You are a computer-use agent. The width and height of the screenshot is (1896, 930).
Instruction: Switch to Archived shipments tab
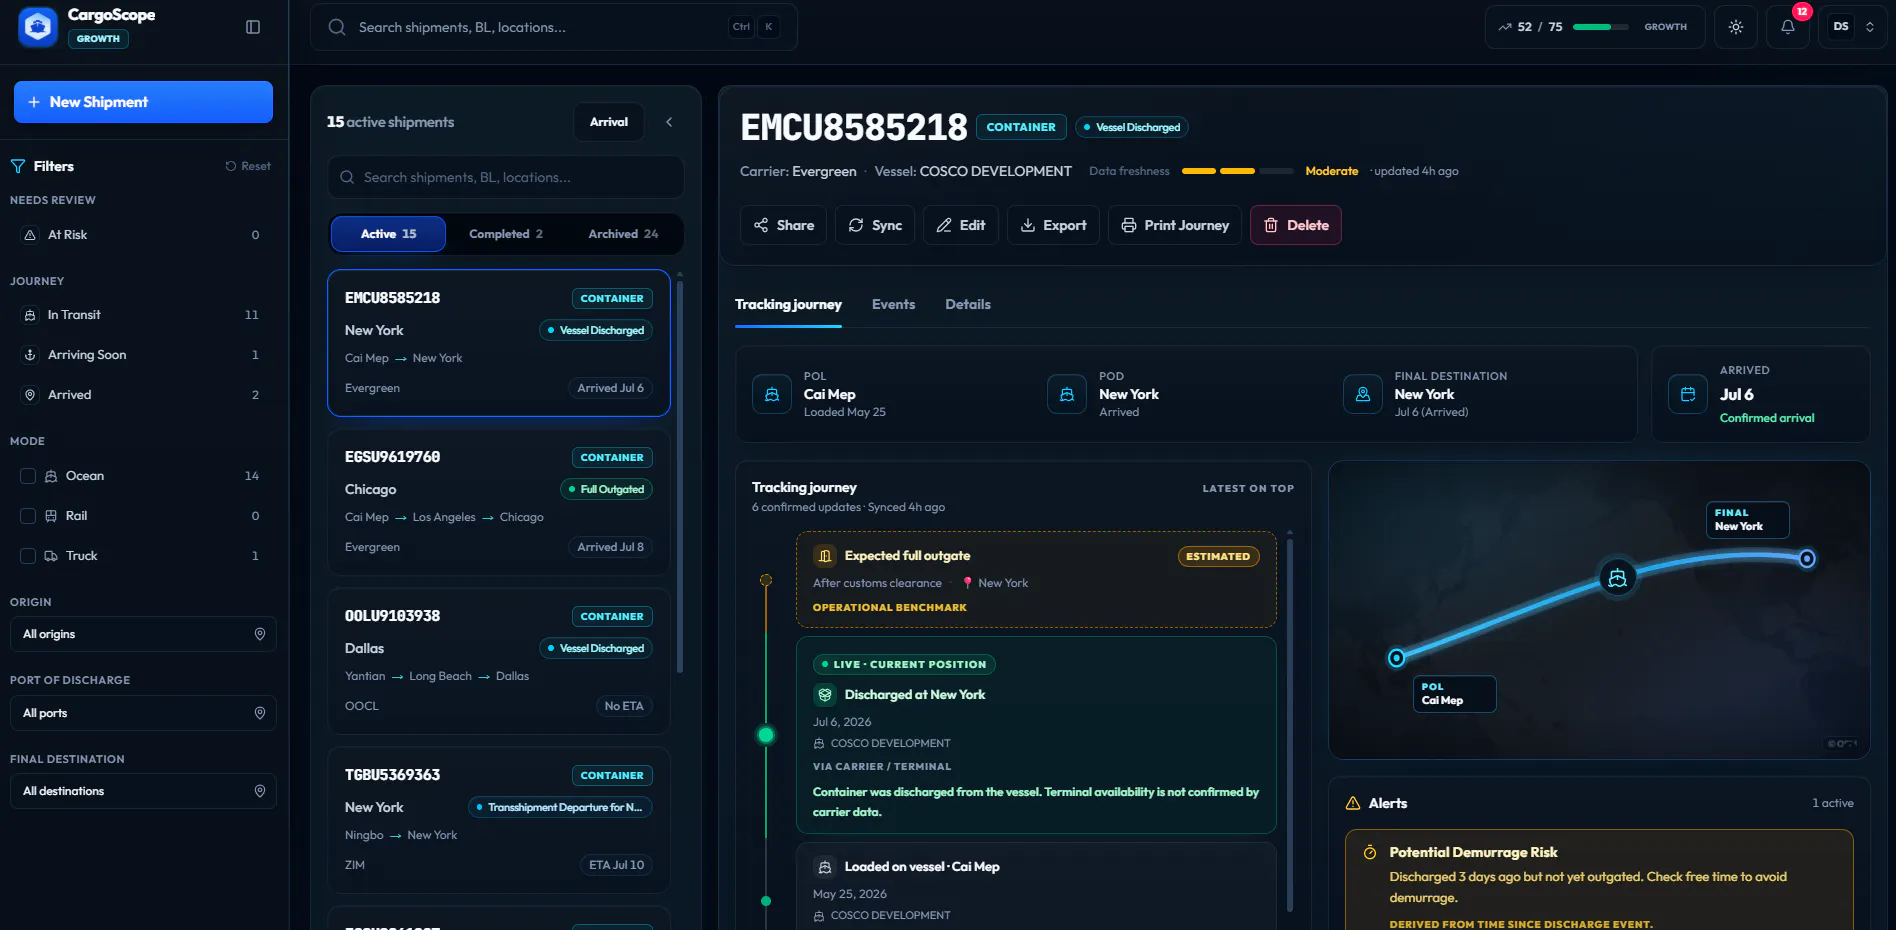pos(623,234)
